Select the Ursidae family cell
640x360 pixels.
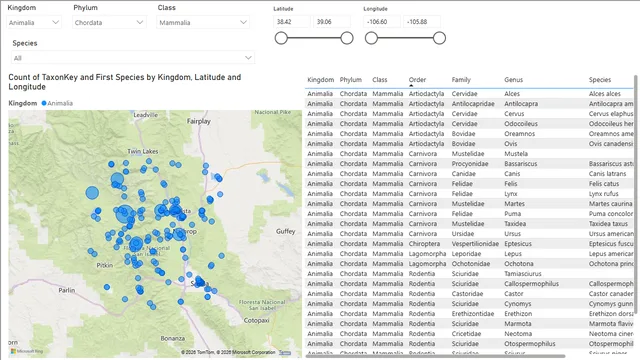click(463, 233)
